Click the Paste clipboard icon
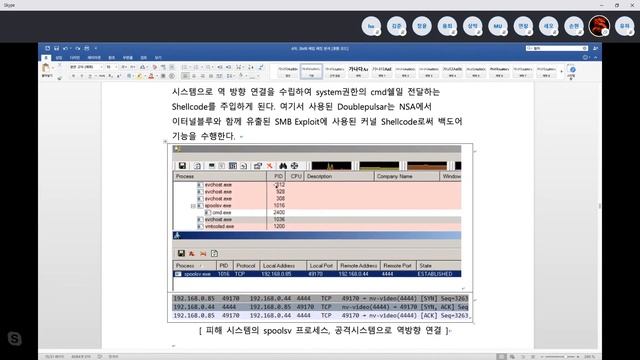The width and height of the screenshot is (640, 360). (46, 67)
